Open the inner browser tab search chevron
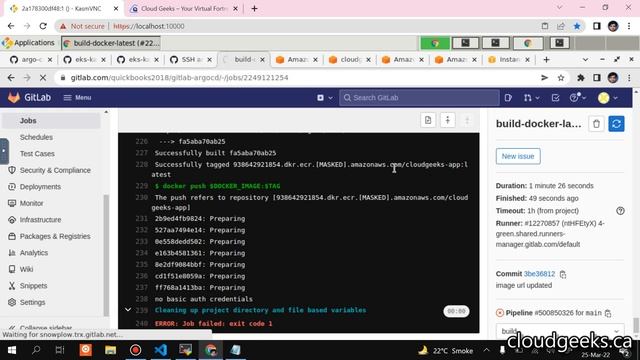640x360 pixels. tap(585, 60)
